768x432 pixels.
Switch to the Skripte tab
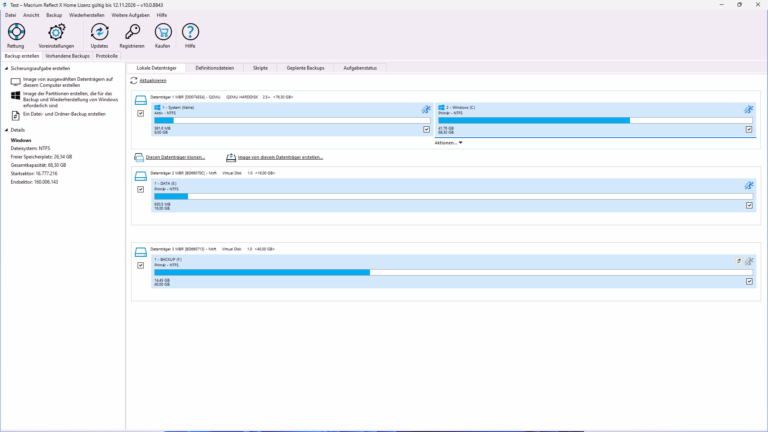pos(260,68)
